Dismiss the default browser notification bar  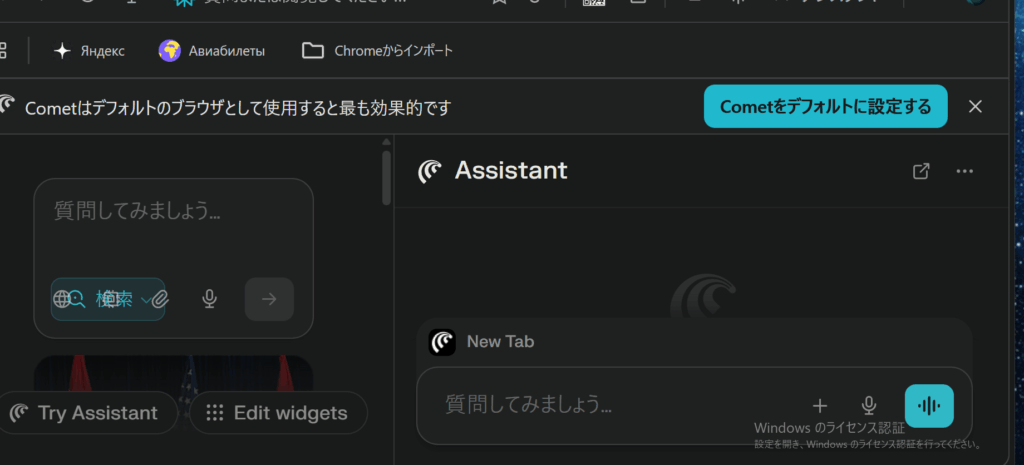[x=975, y=106]
